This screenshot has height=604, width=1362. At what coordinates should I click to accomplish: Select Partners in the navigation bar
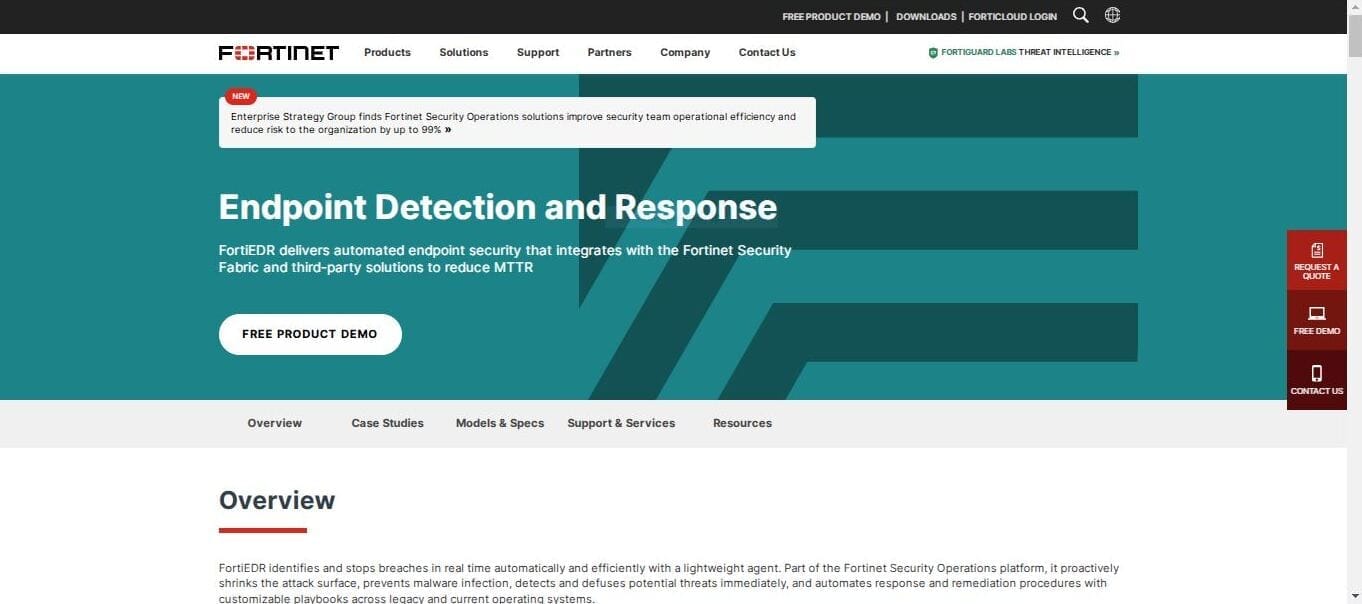[609, 52]
